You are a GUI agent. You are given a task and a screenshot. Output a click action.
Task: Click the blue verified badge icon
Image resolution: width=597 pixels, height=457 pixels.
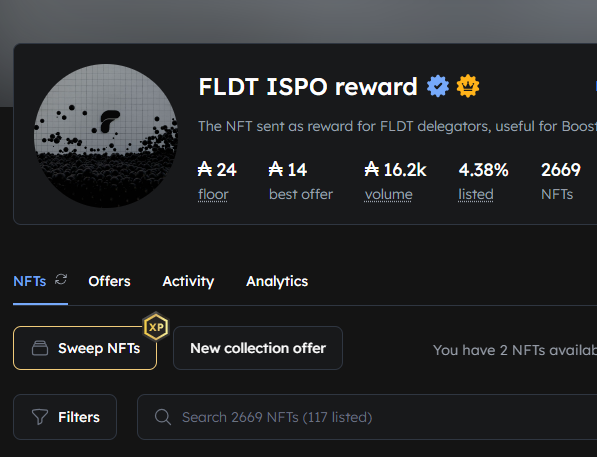[x=438, y=86]
